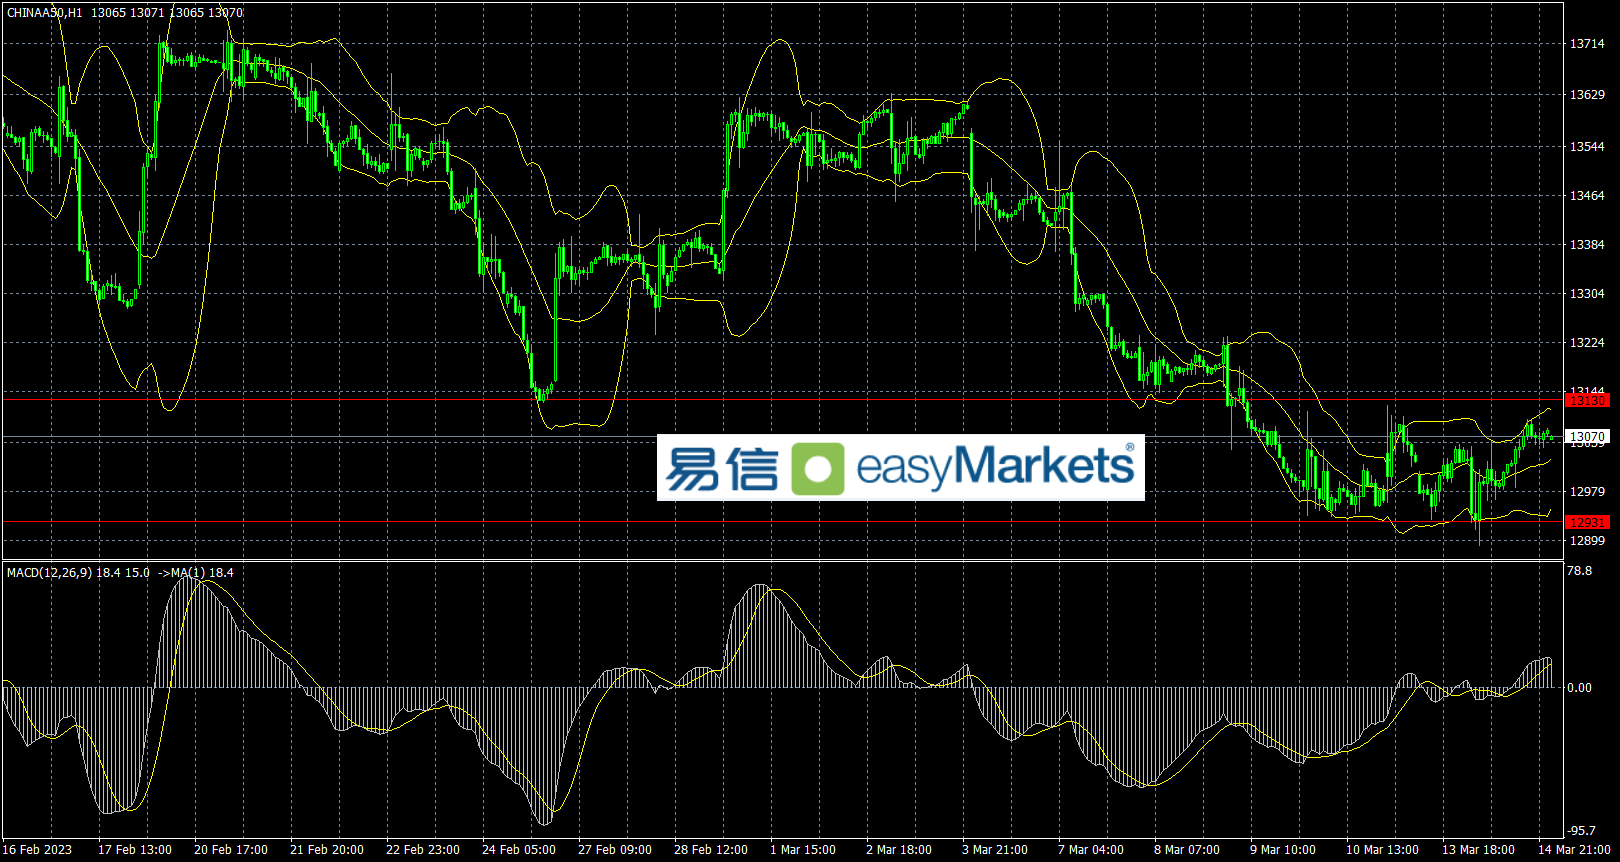
Task: Click the -95.7 MACD scale value
Action: click(x=1582, y=831)
